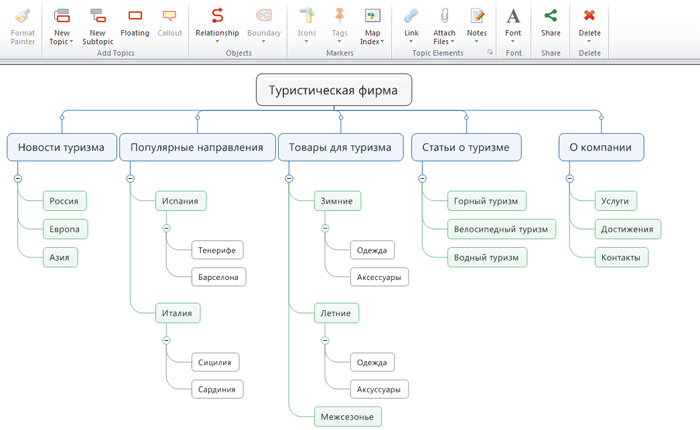This screenshot has height=430, width=700.
Task: Select the Водный туризм subtopic
Action: tap(487, 258)
